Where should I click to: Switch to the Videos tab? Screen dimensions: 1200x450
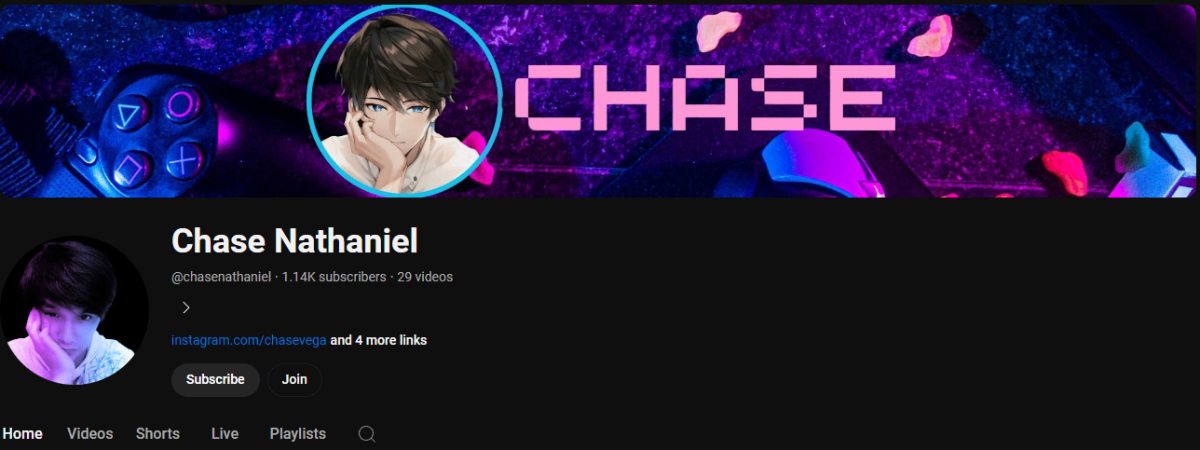[90, 434]
